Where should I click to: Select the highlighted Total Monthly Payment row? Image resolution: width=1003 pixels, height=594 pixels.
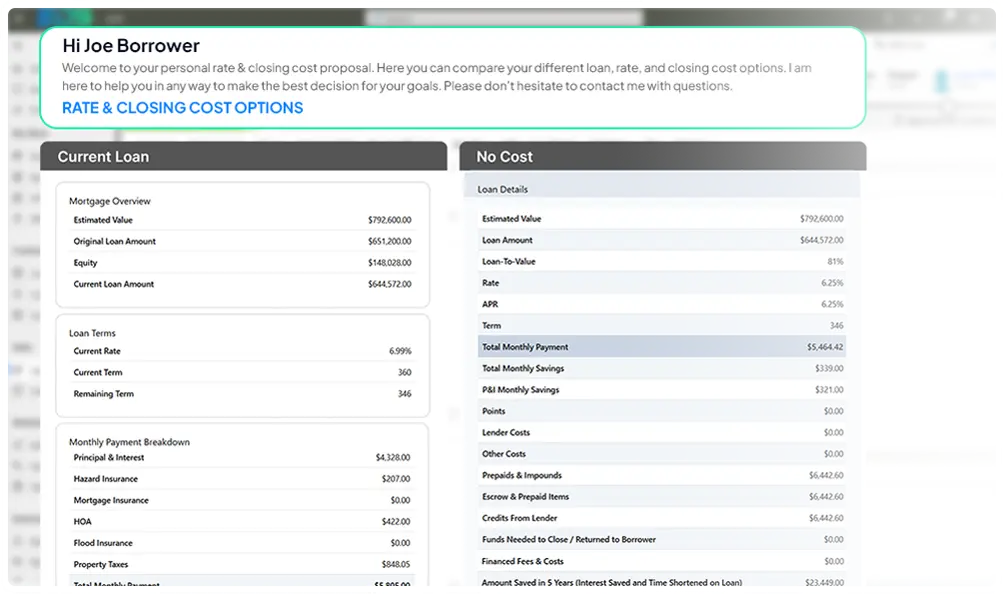click(x=661, y=347)
